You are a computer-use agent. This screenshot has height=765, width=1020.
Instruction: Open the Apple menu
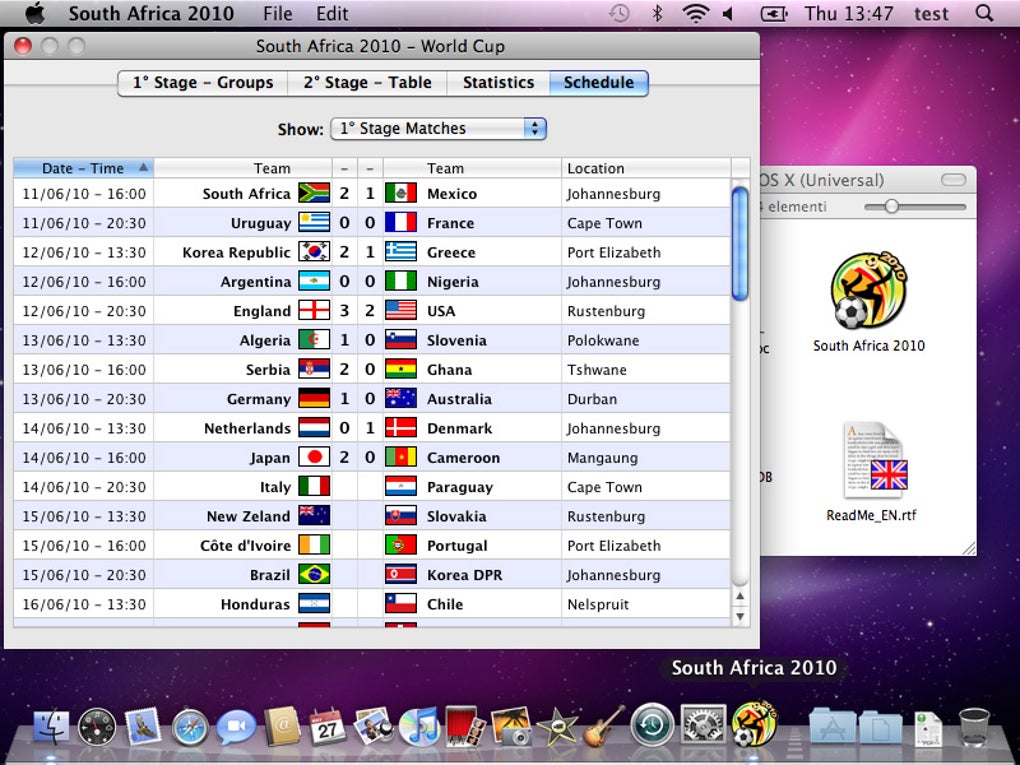35,13
